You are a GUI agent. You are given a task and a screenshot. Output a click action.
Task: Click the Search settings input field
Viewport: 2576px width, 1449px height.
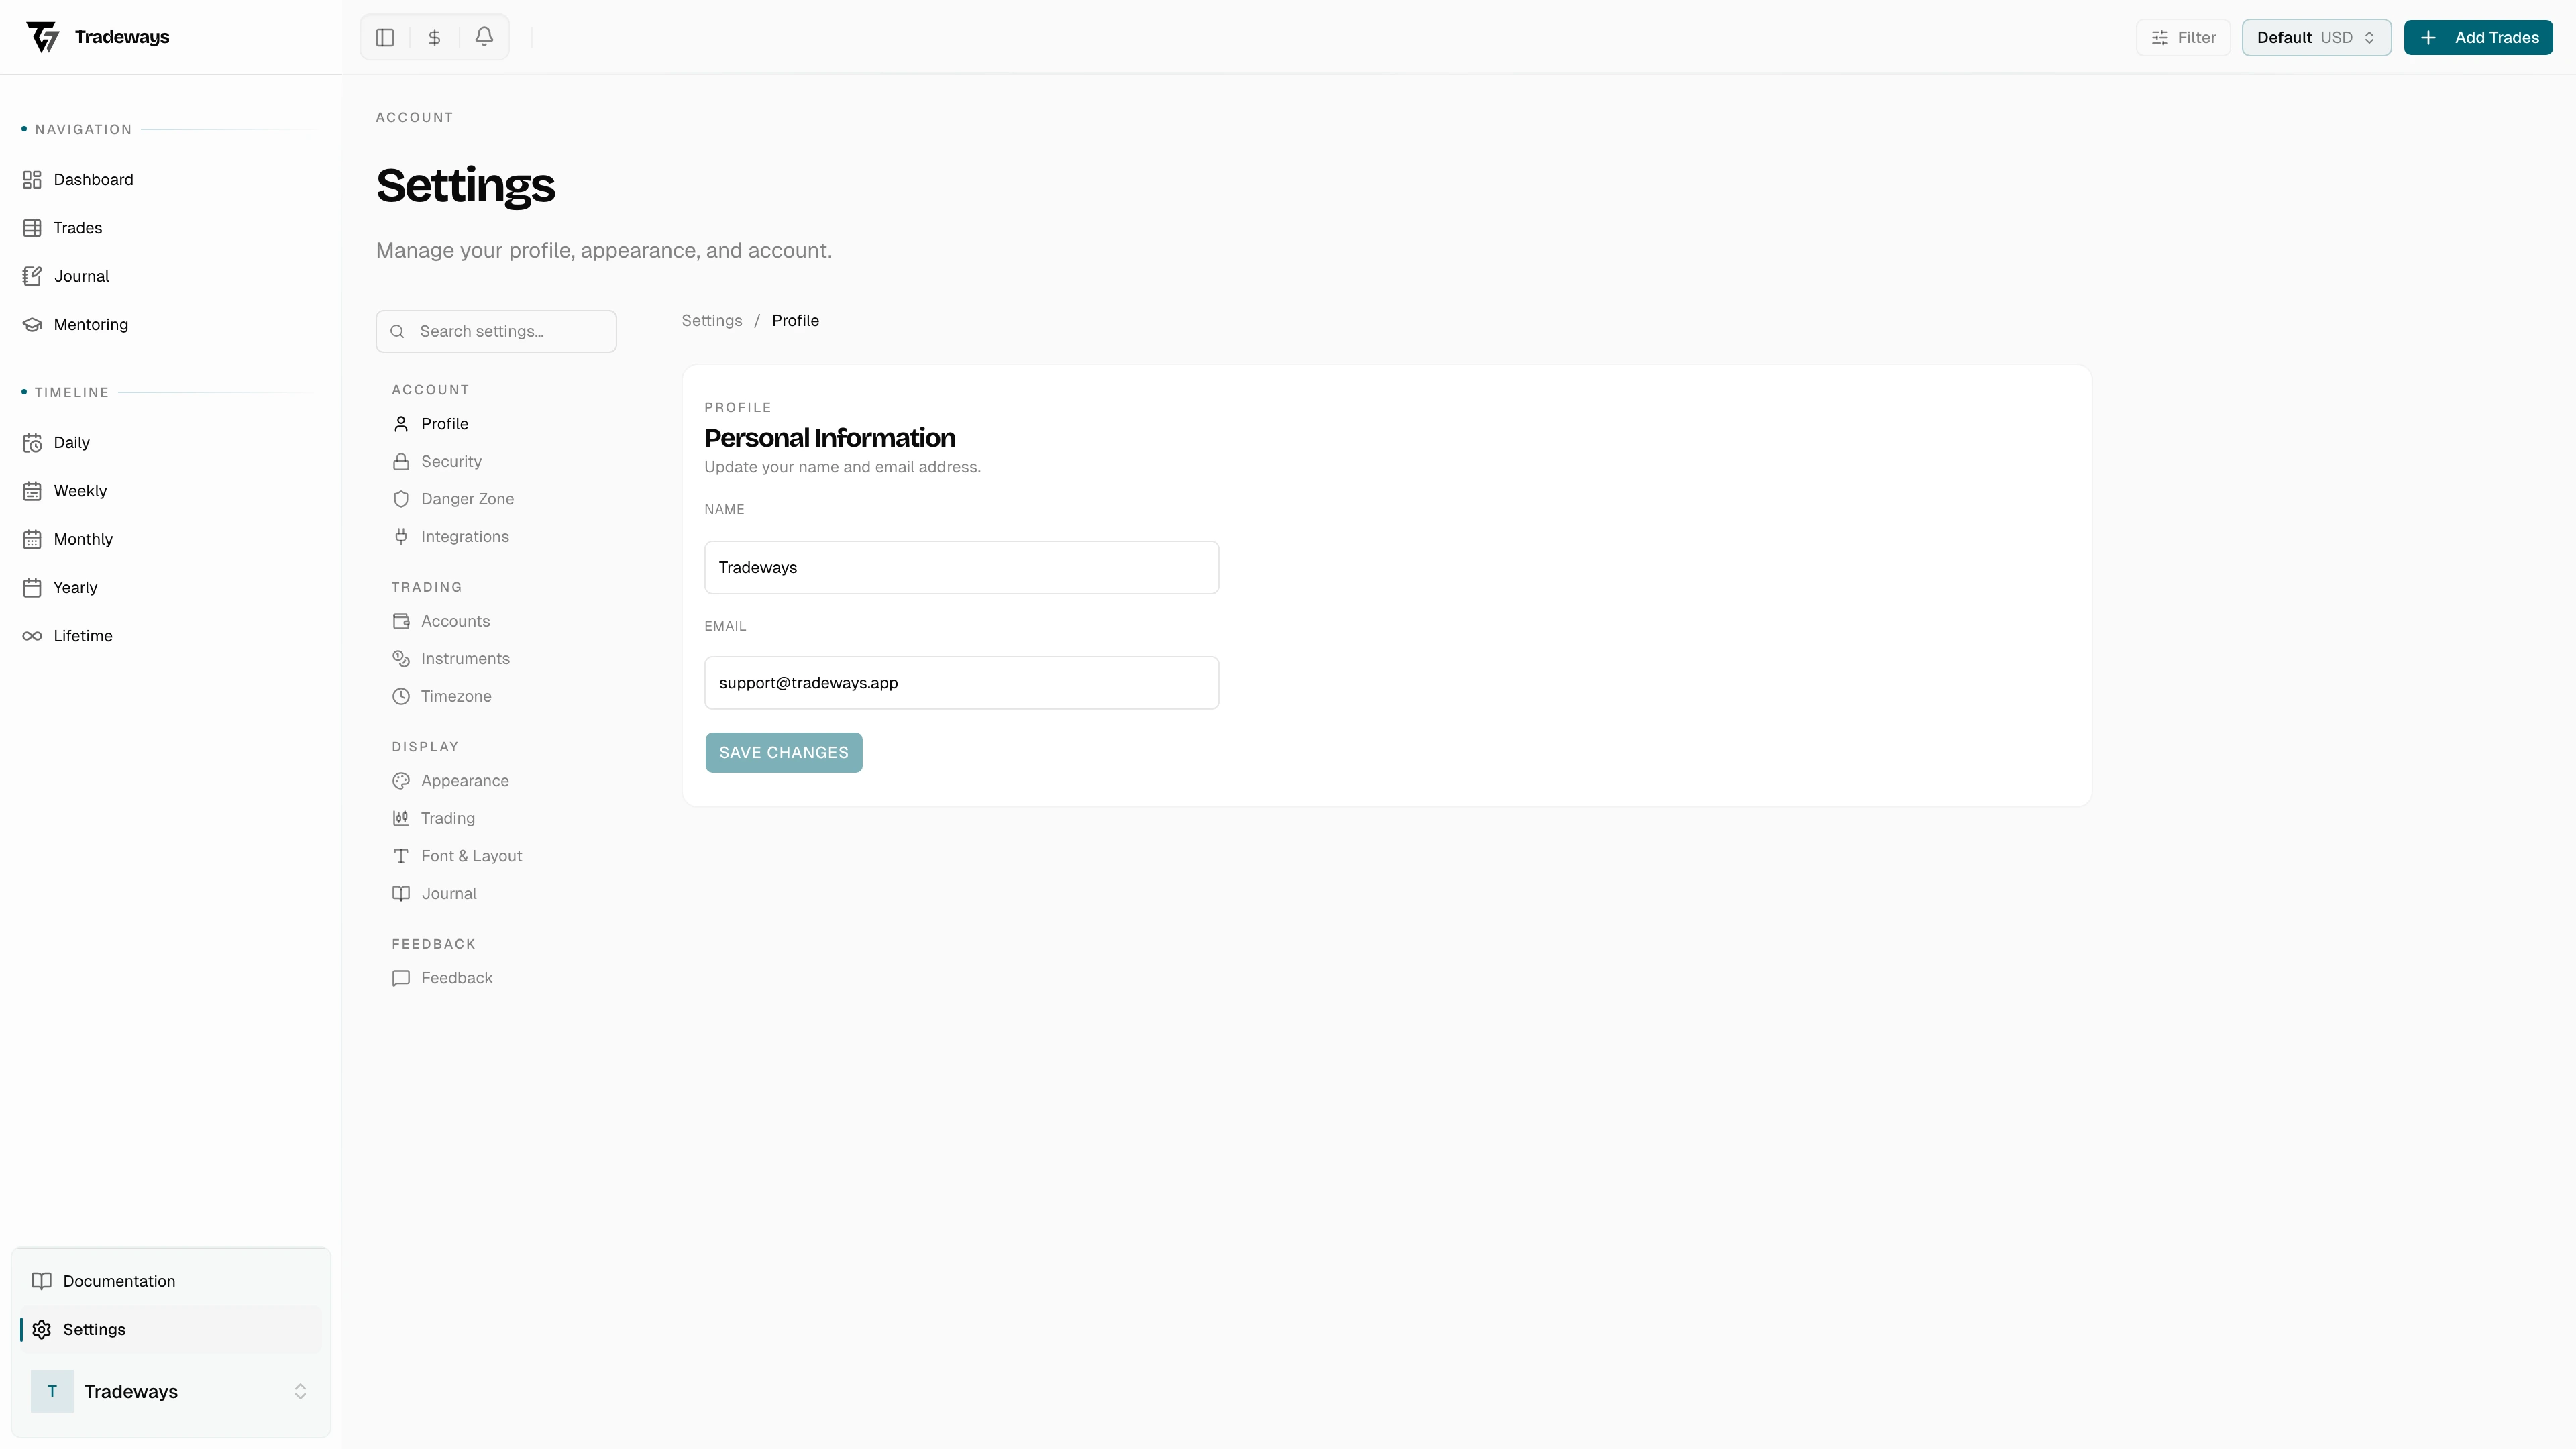tap(496, 330)
